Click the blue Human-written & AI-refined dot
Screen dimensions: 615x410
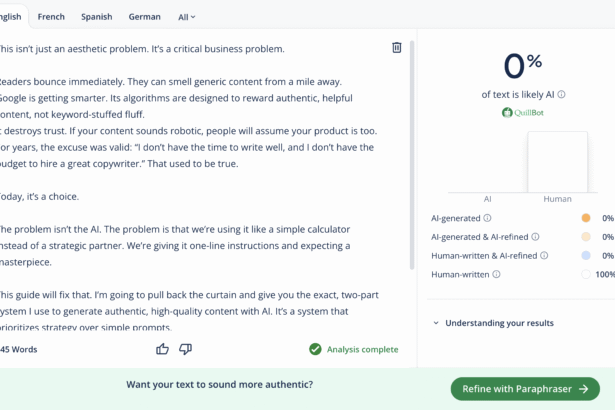[586, 255]
